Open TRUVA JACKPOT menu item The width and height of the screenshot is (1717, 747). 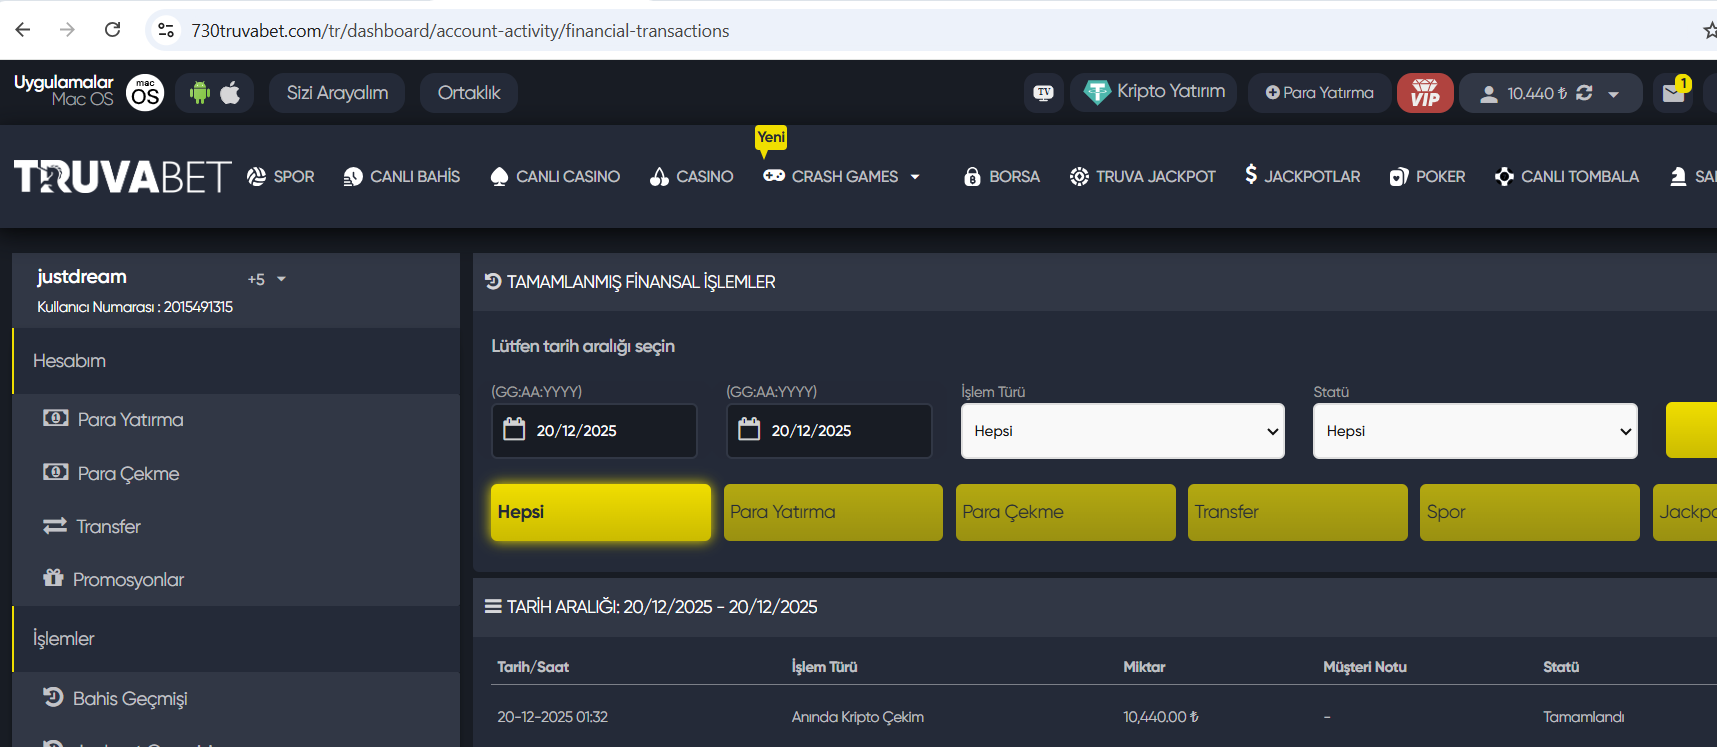(x=1142, y=176)
